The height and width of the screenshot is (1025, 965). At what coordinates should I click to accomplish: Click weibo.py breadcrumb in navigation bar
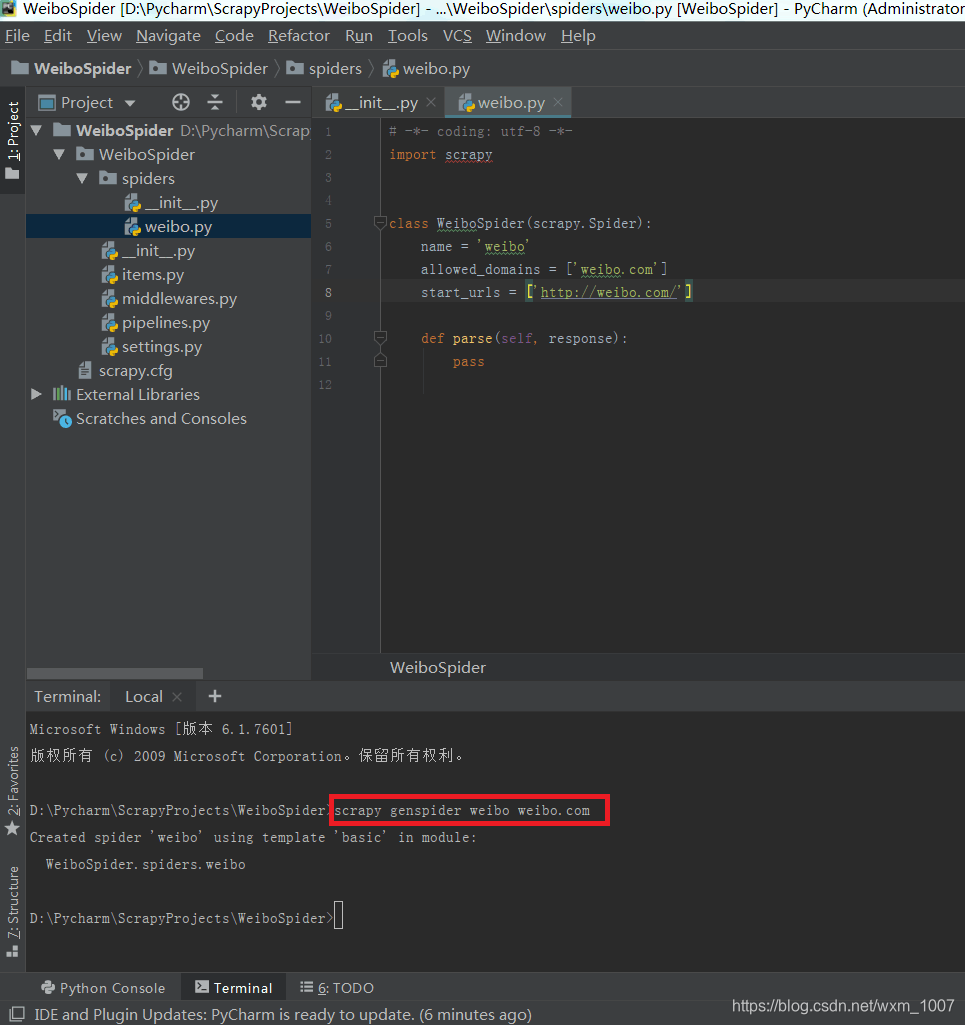(x=426, y=69)
